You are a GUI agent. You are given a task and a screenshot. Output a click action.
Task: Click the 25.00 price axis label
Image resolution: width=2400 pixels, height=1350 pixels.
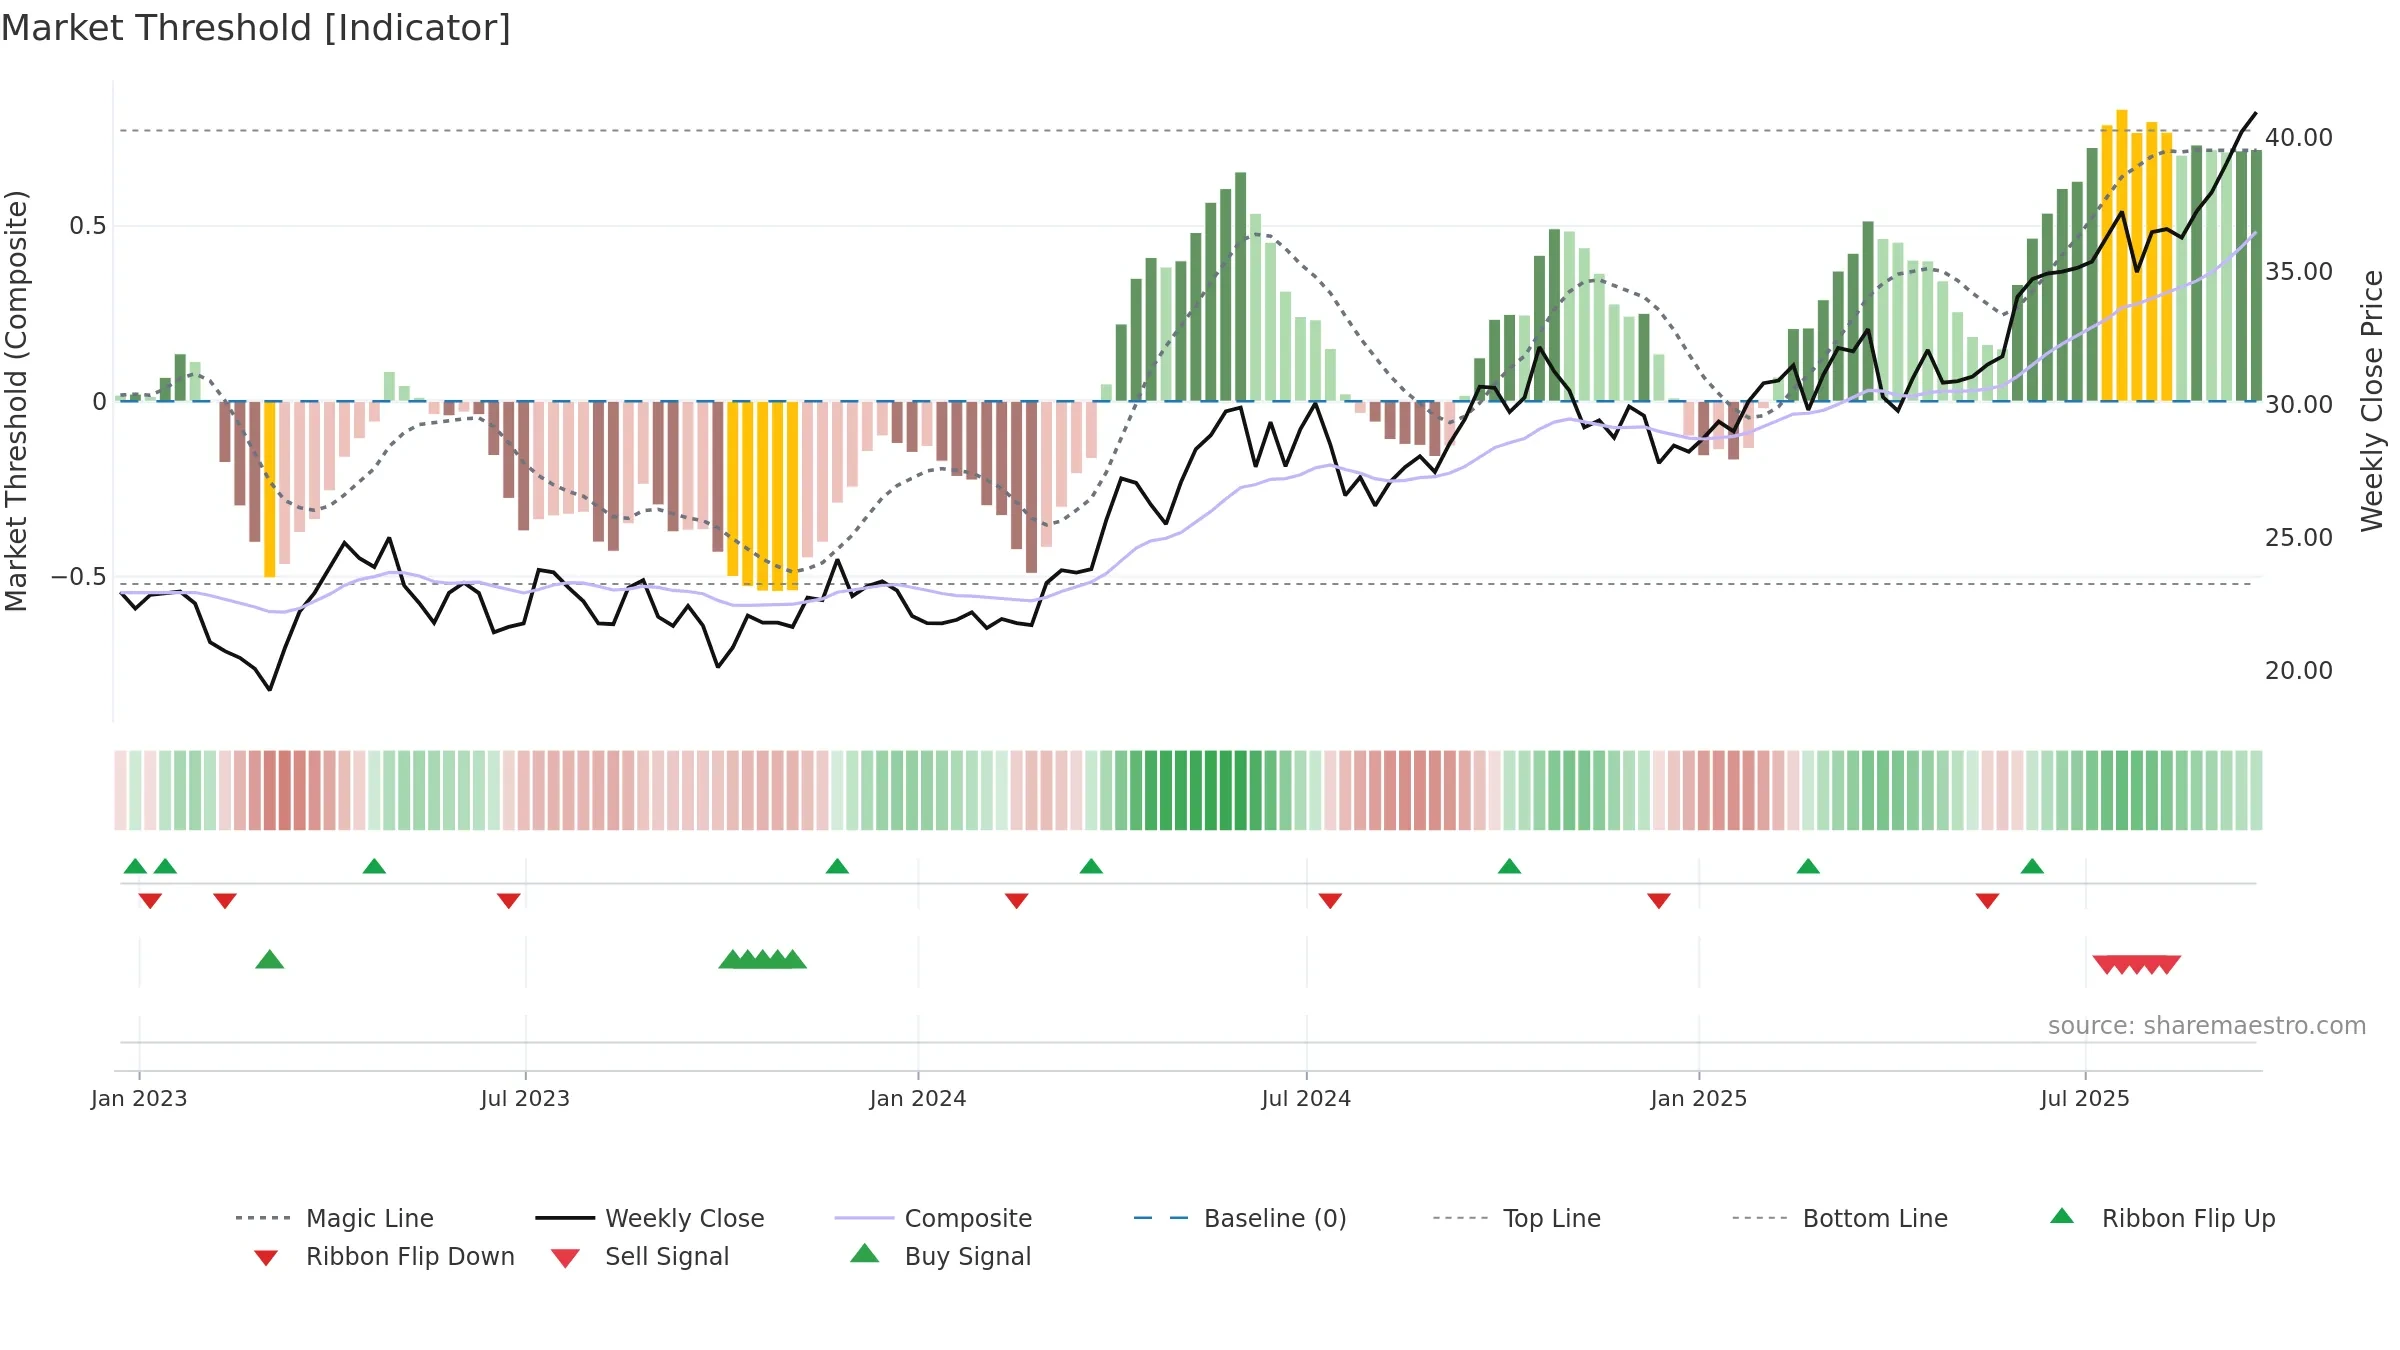[x=2299, y=538]
